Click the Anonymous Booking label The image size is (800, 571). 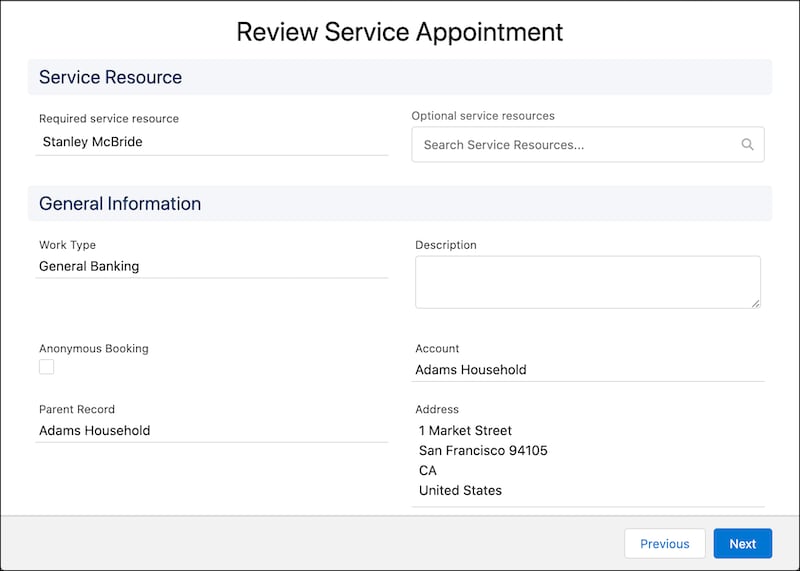pyautogui.click(x=93, y=349)
